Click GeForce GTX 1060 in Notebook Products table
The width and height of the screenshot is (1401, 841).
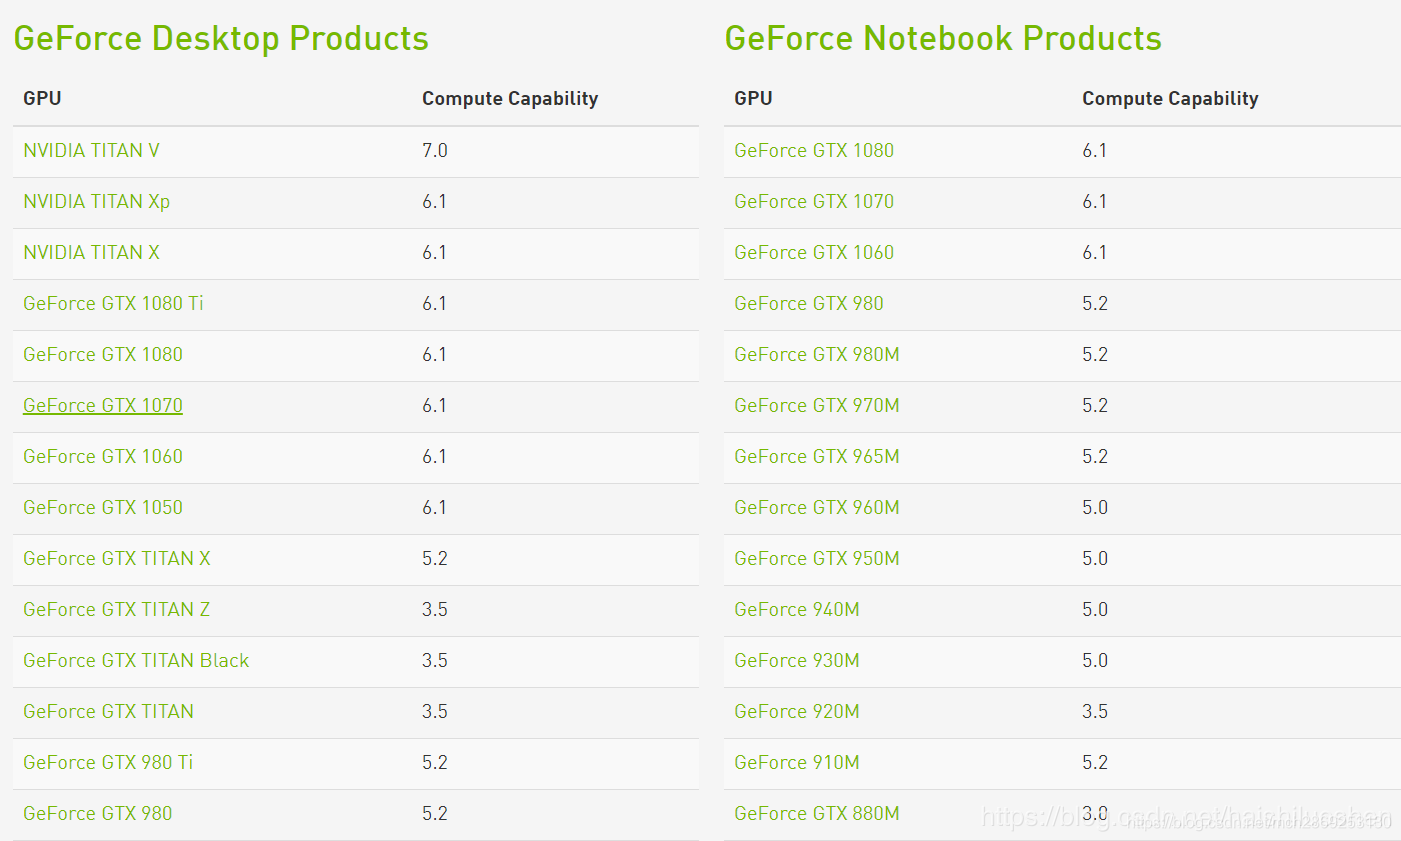[x=814, y=253]
